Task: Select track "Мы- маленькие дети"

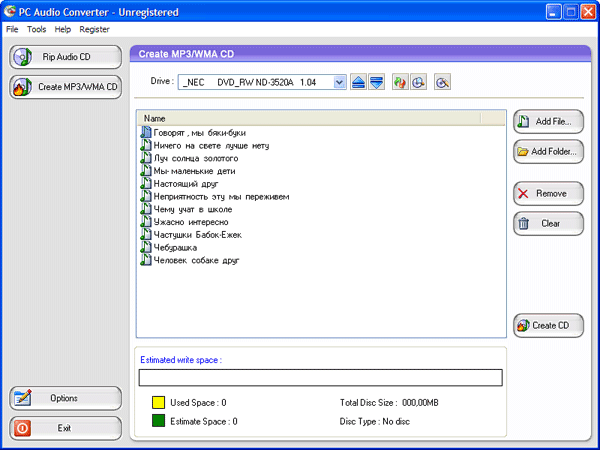Action: point(188,171)
